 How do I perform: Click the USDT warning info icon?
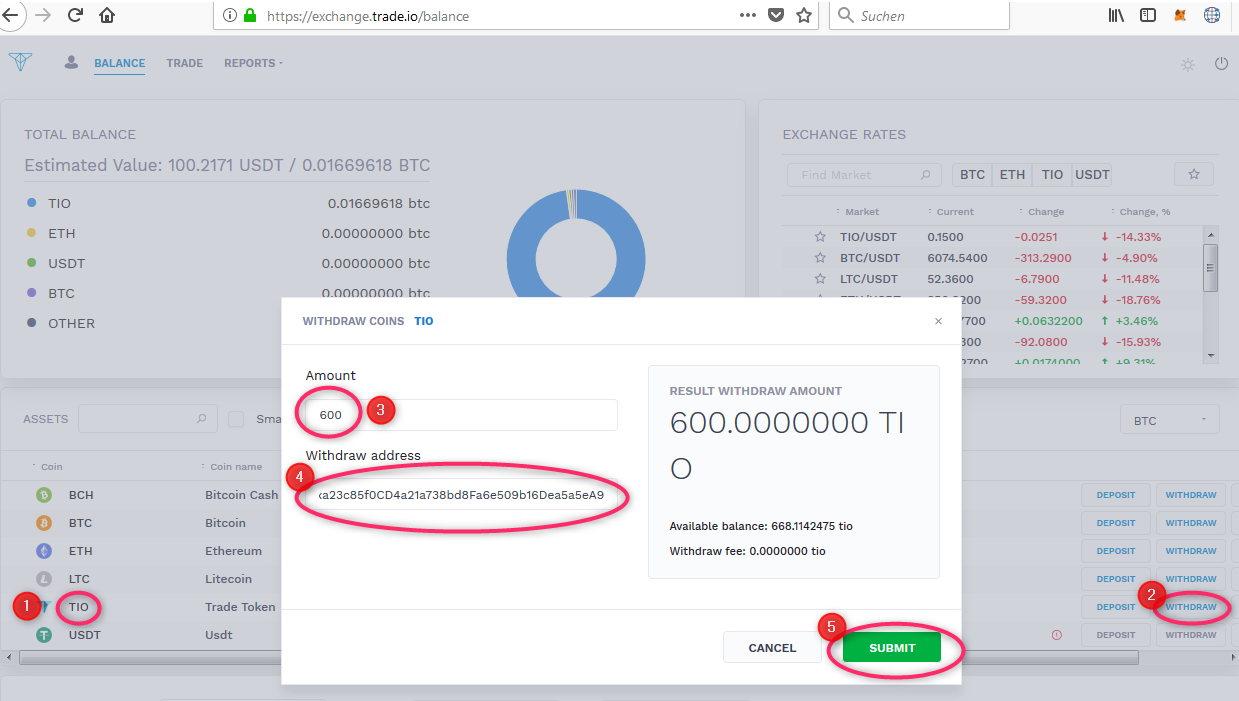point(1057,635)
